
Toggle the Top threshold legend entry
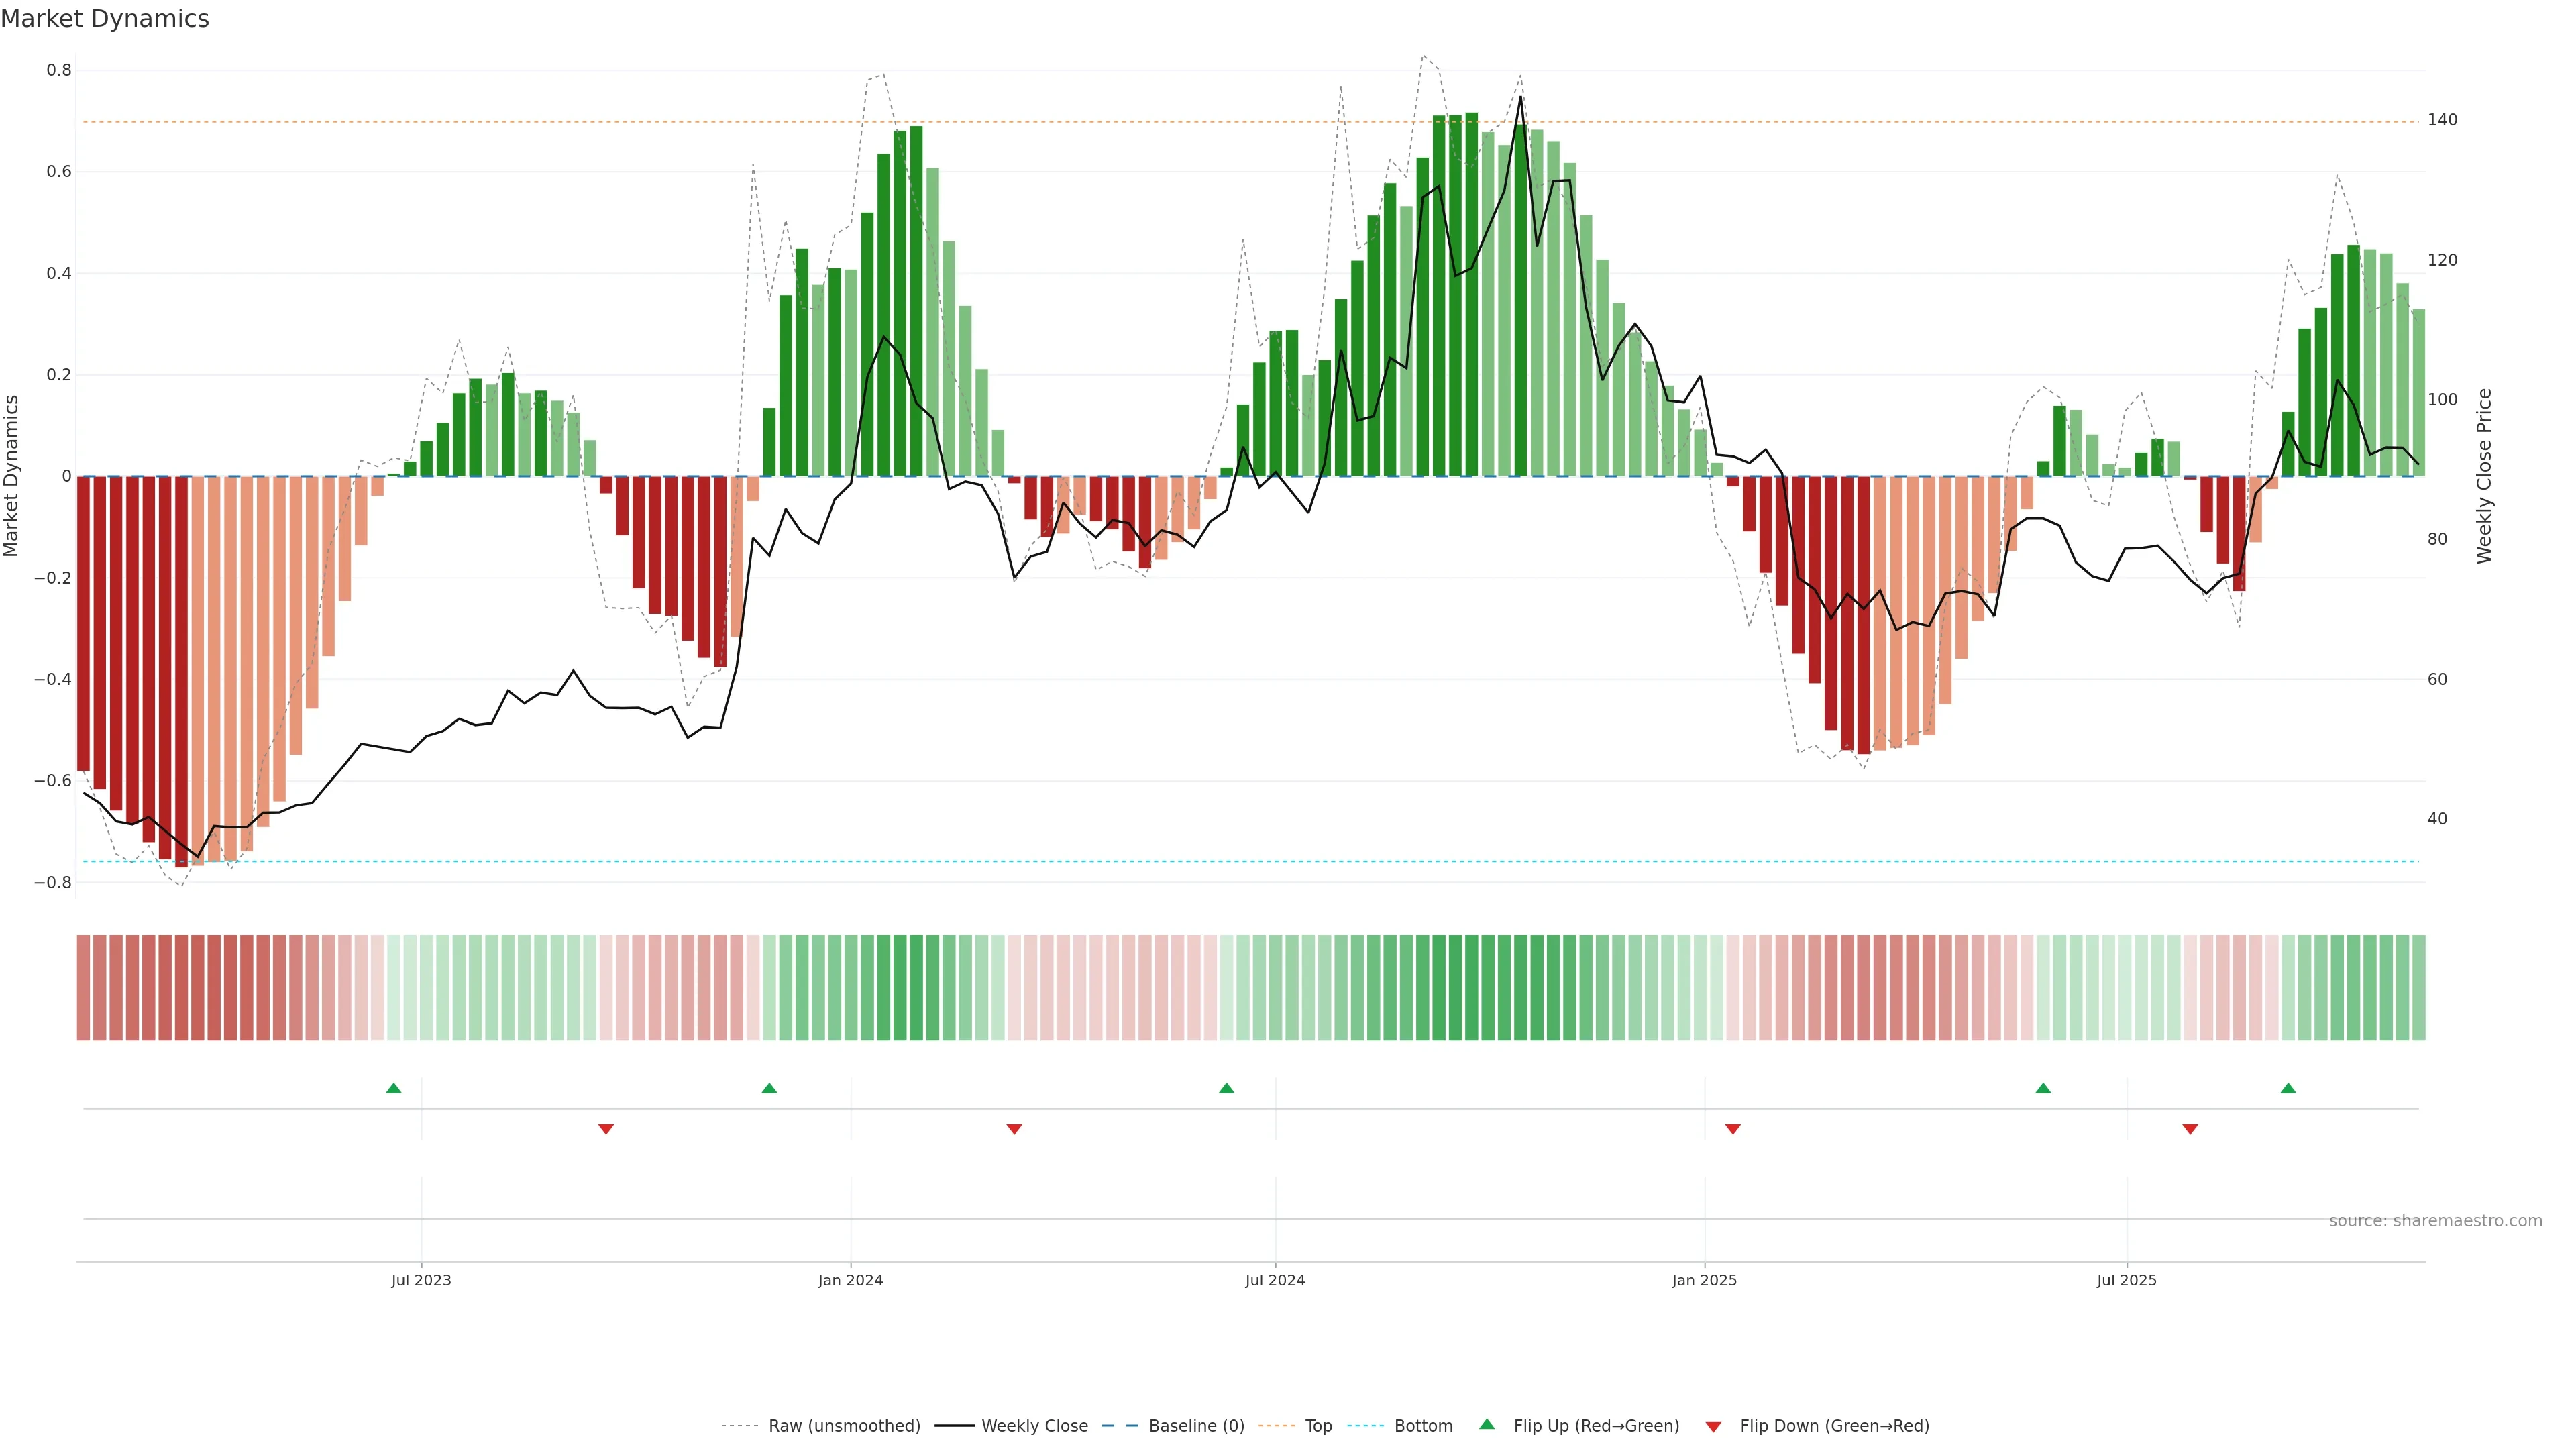(1318, 1426)
